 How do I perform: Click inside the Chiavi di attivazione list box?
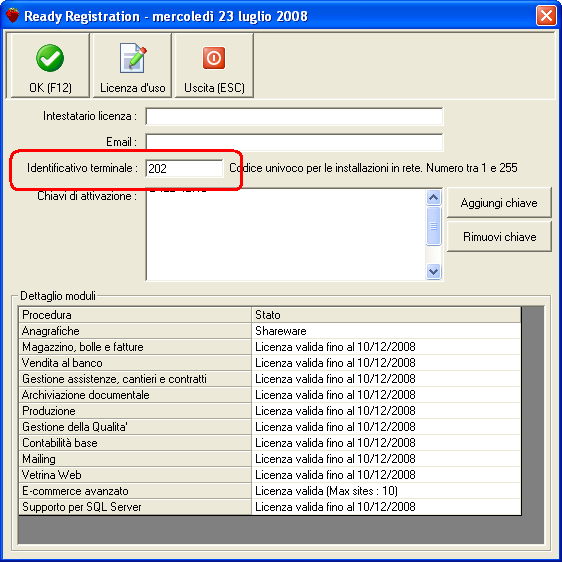[286, 234]
